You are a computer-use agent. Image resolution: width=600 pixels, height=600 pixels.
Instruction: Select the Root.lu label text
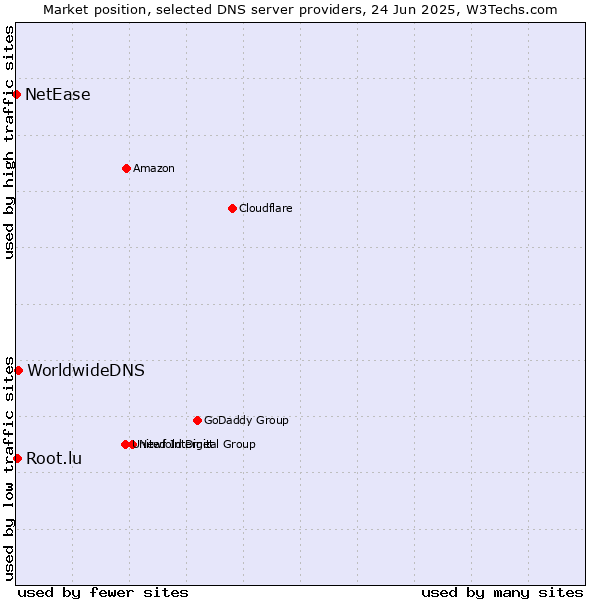tap(54, 458)
